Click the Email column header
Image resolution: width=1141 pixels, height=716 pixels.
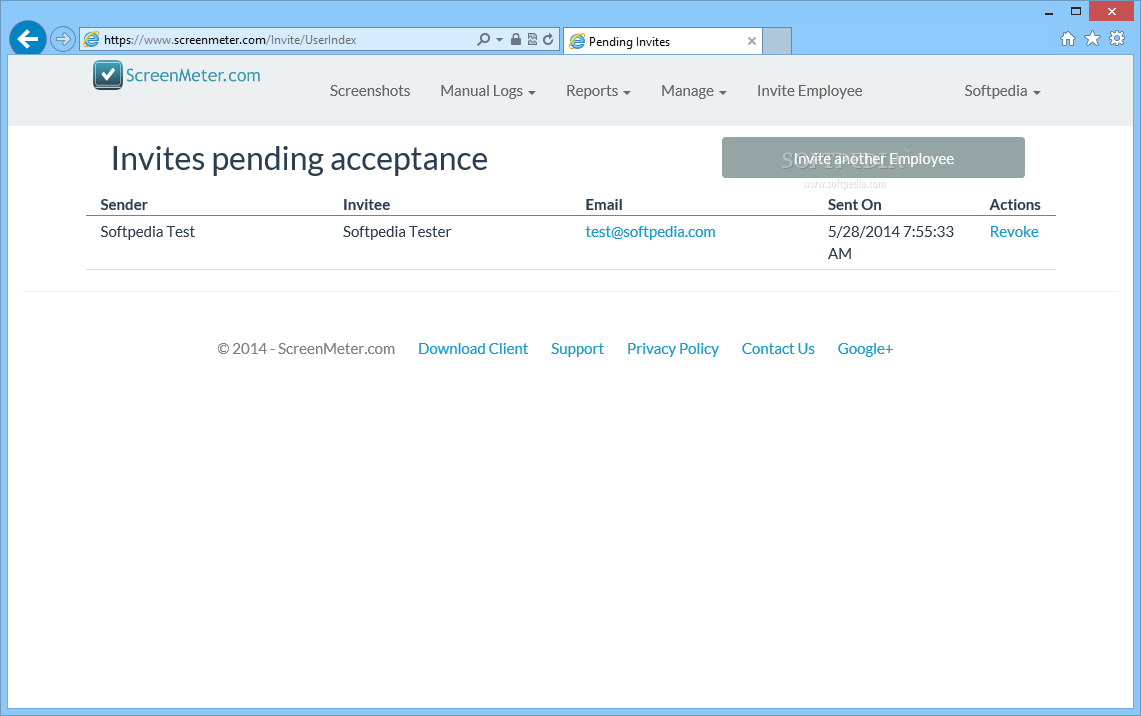click(604, 204)
